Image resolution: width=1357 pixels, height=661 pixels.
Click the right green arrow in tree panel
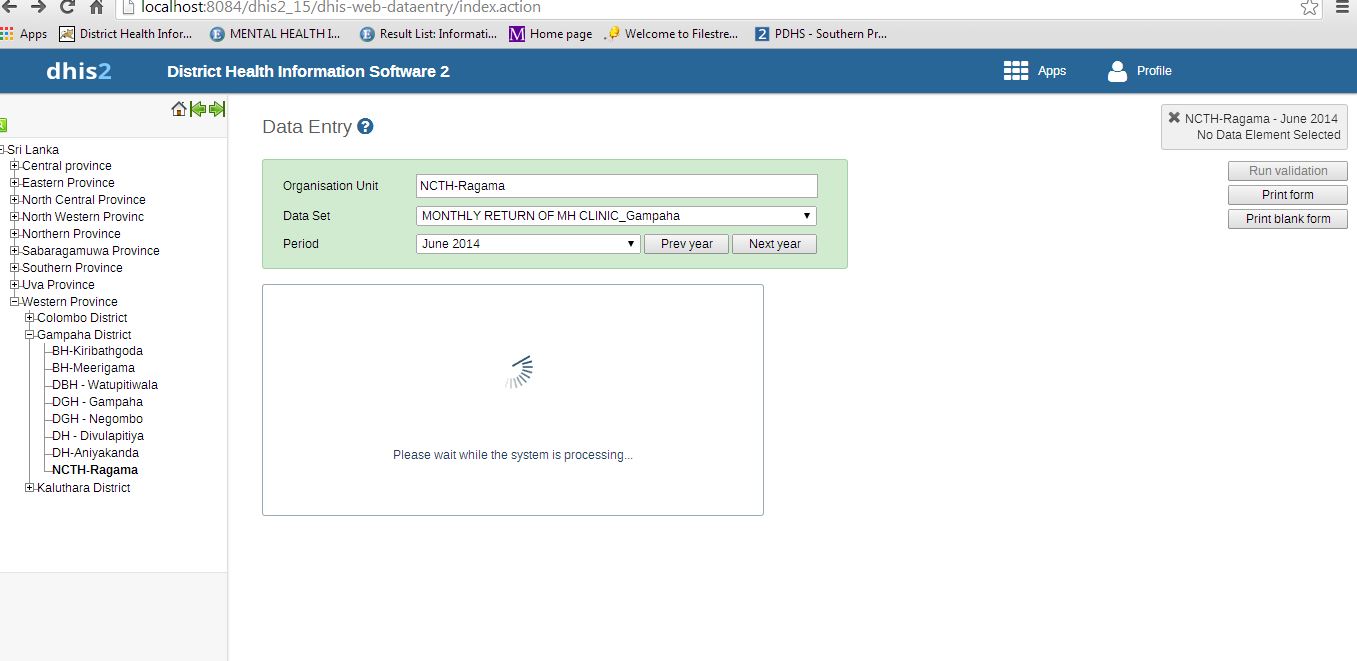click(217, 109)
